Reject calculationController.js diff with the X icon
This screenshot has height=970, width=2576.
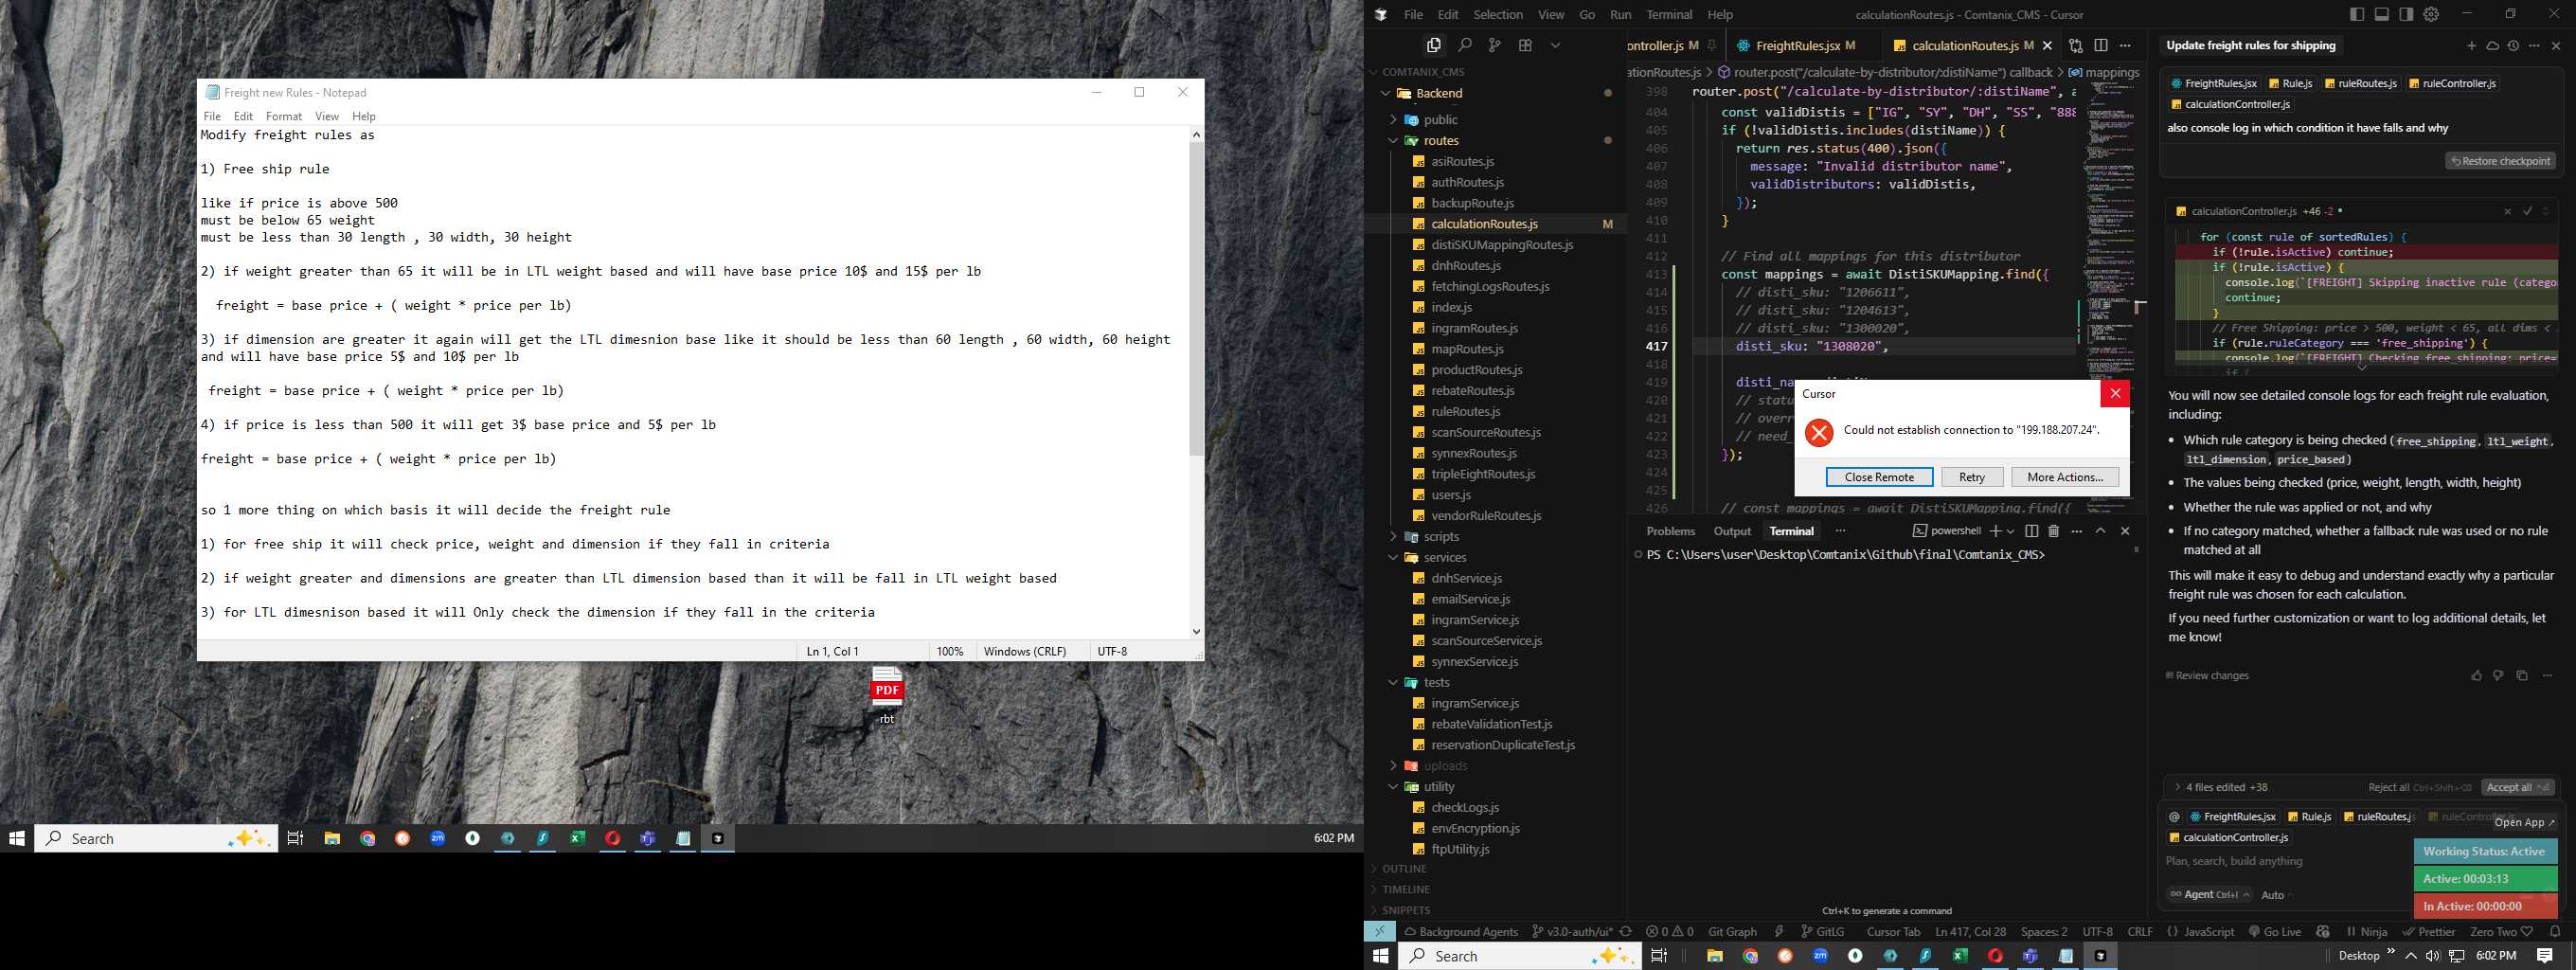tap(2507, 211)
